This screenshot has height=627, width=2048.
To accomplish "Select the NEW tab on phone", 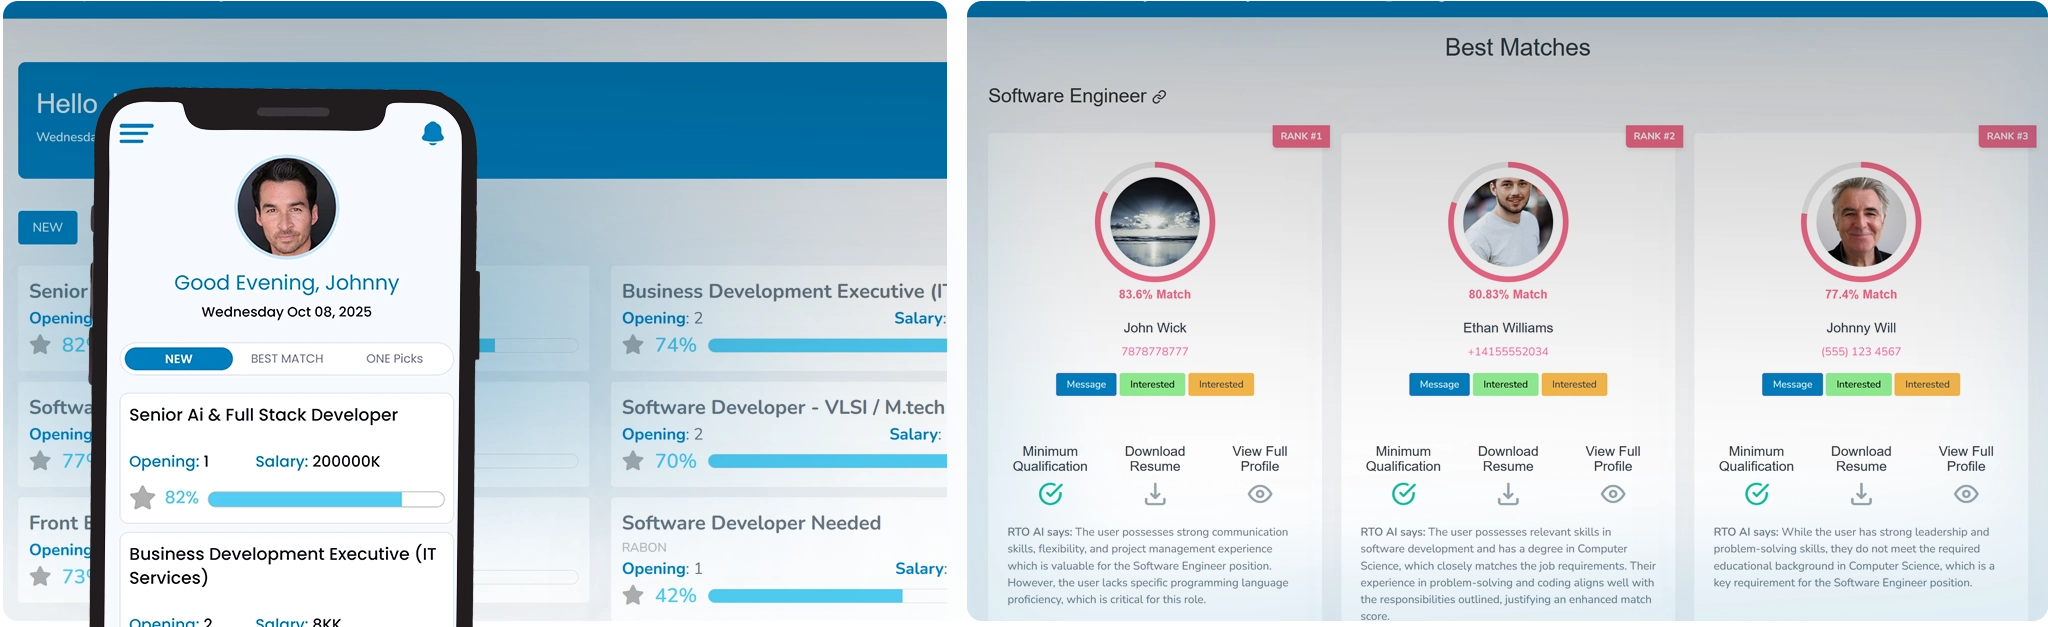I will pyautogui.click(x=179, y=359).
